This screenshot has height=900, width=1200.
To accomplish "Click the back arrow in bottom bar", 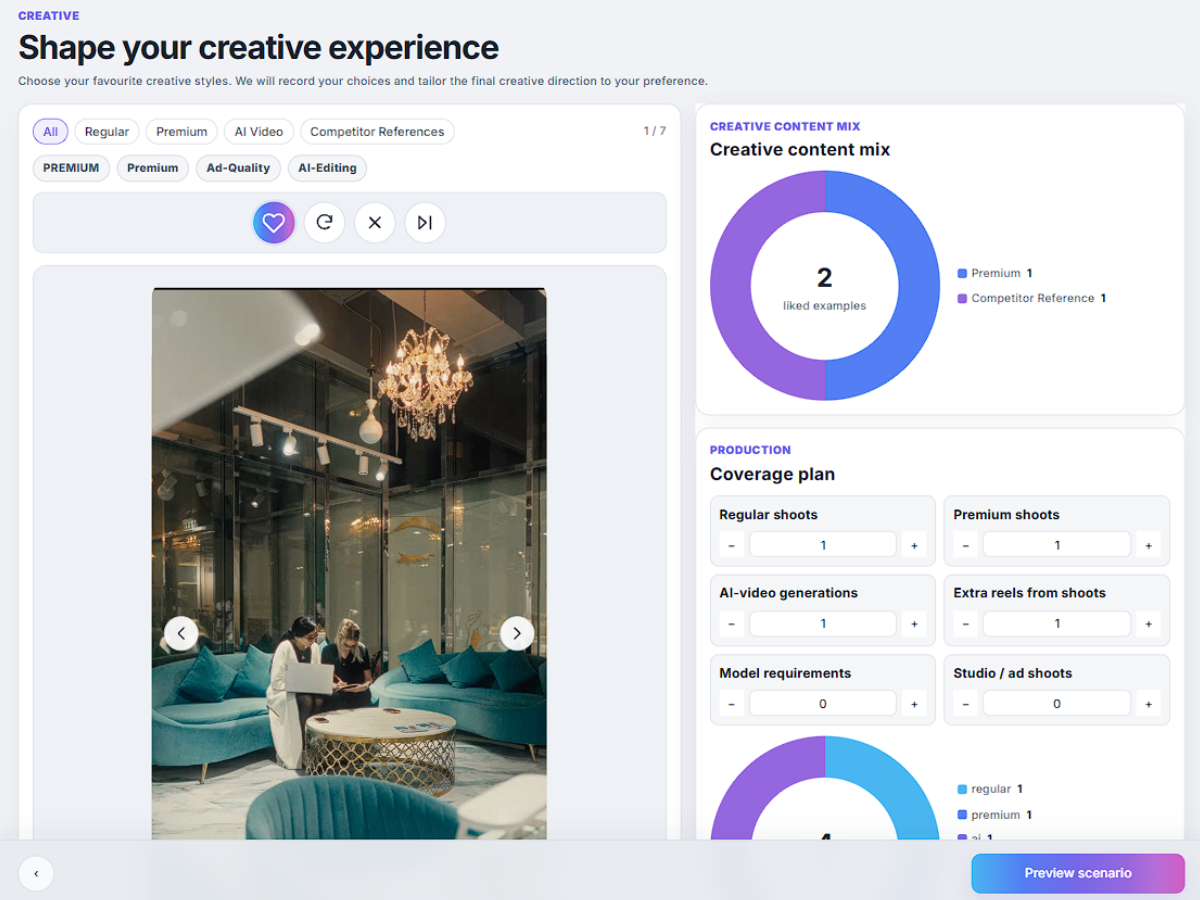I will (36, 873).
